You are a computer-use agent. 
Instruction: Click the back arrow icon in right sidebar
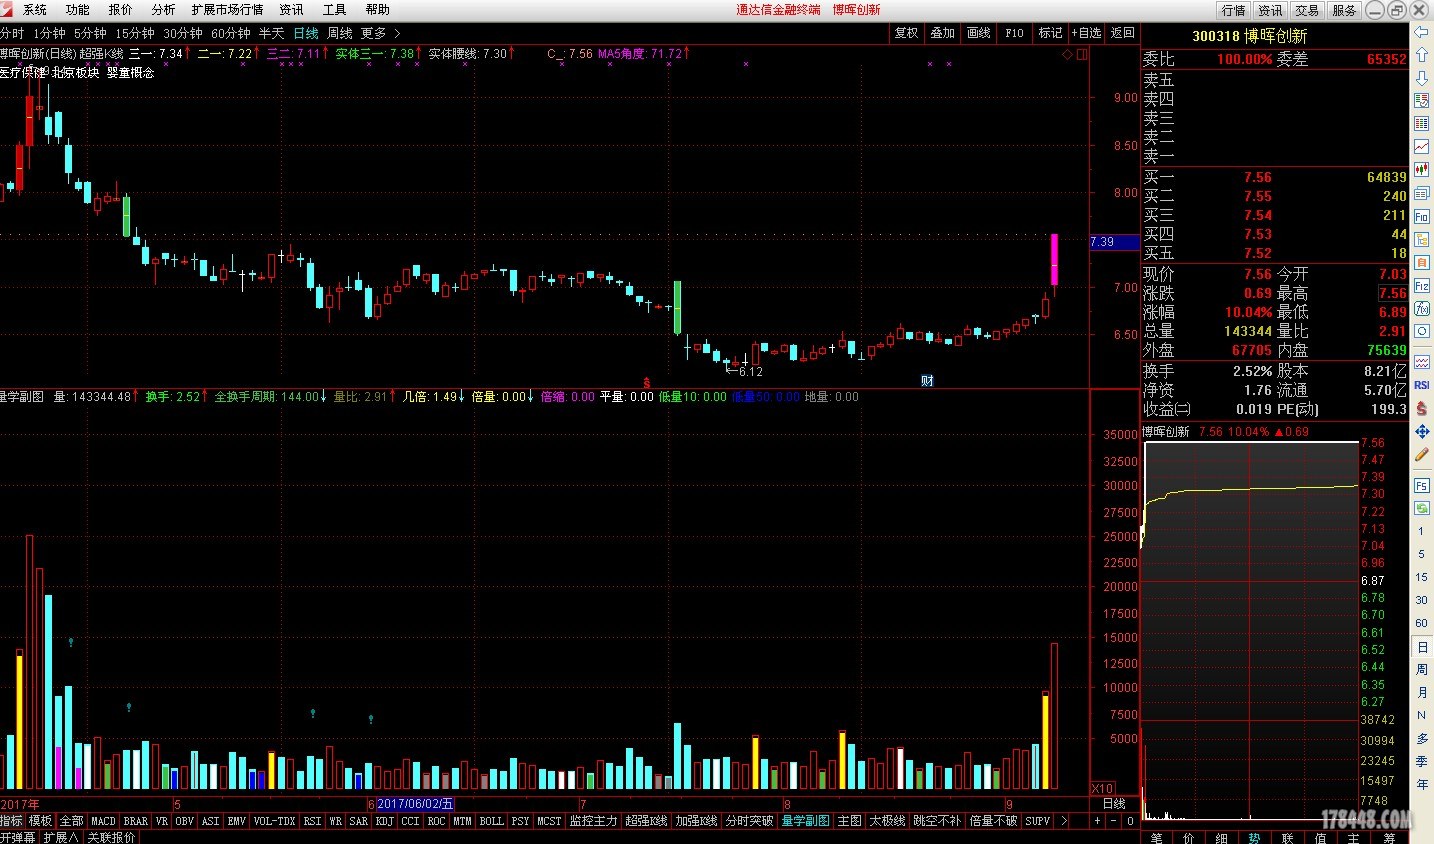point(1421,32)
